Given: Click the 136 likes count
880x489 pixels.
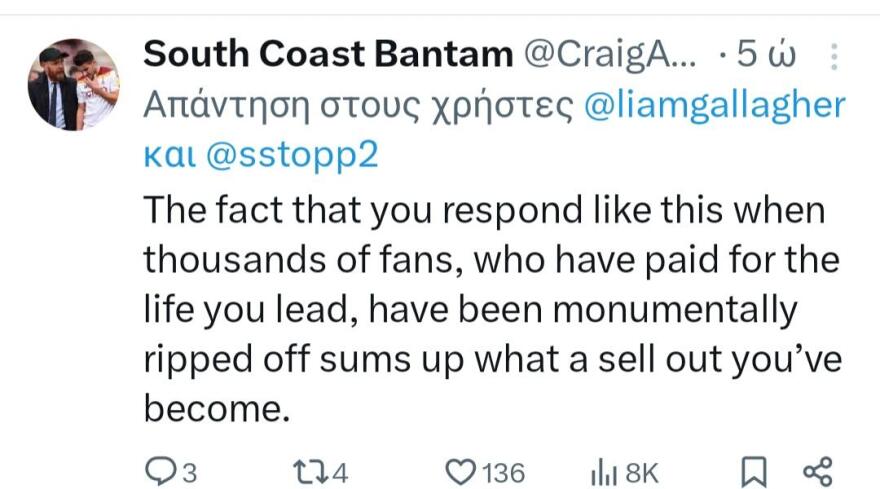Looking at the screenshot, I should coord(503,472).
